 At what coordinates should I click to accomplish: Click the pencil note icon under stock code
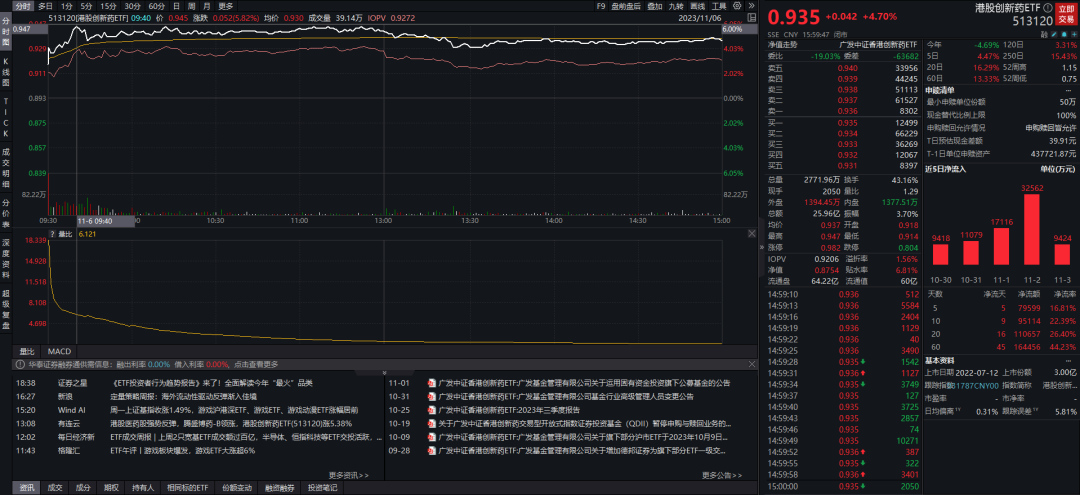pos(1054,34)
